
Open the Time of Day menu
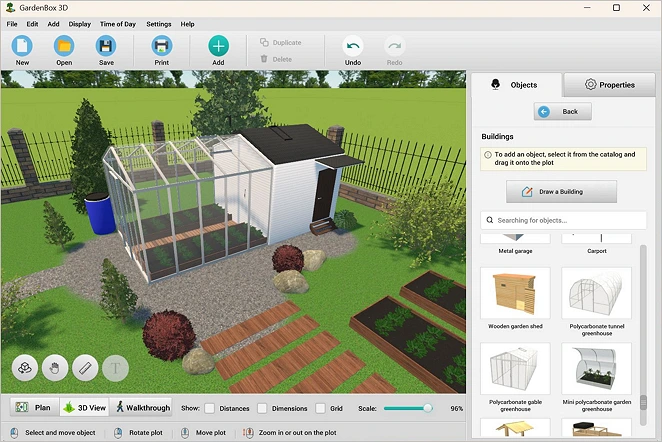[x=117, y=24]
